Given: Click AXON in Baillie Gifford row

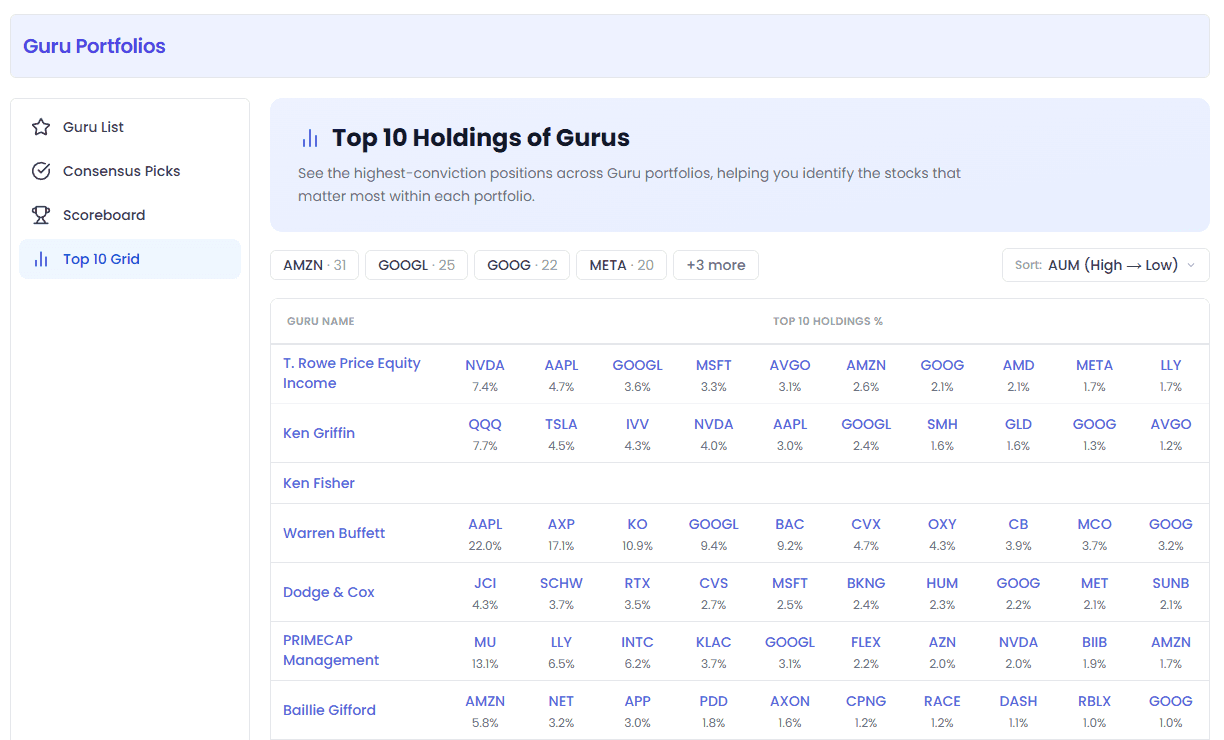Looking at the screenshot, I should [790, 701].
